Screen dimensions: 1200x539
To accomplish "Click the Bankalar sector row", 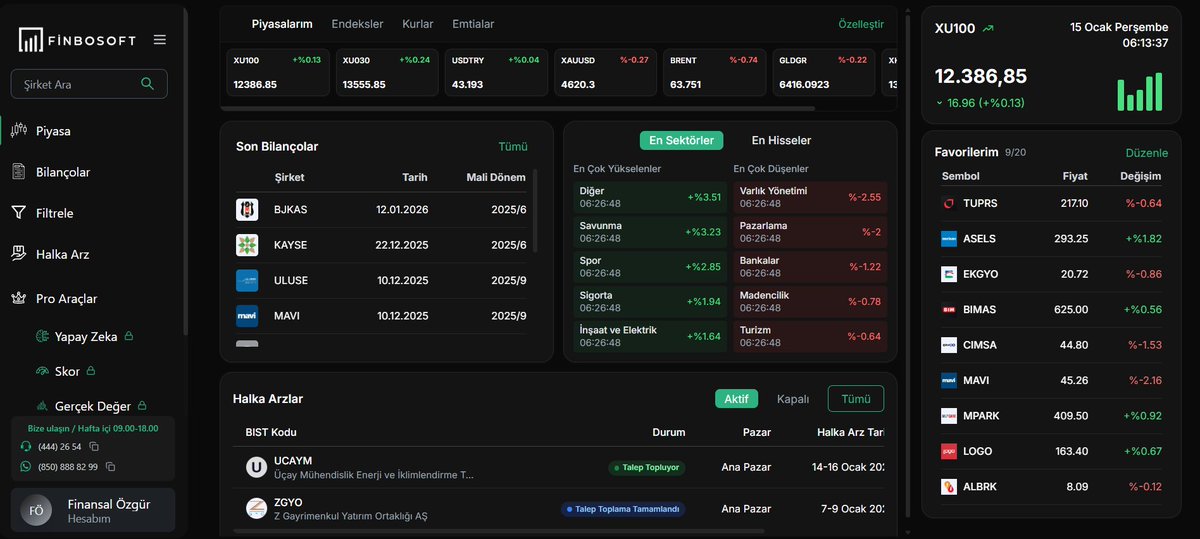I will [x=810, y=267].
